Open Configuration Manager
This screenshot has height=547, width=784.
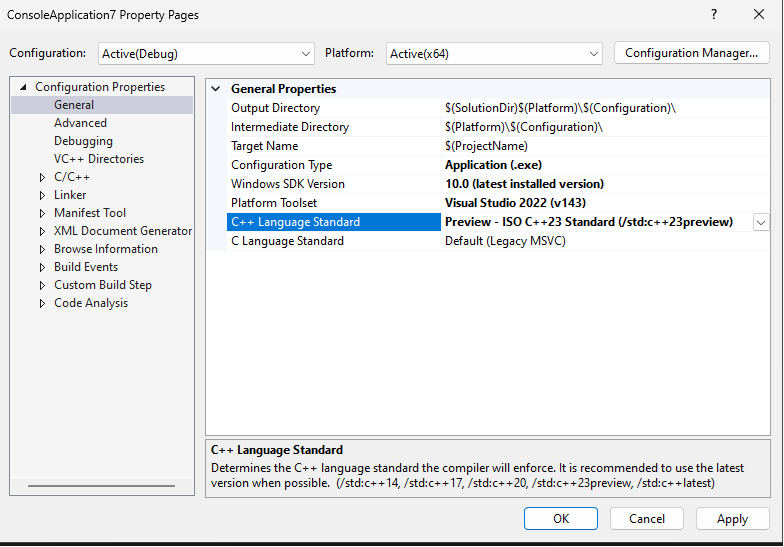coord(692,53)
